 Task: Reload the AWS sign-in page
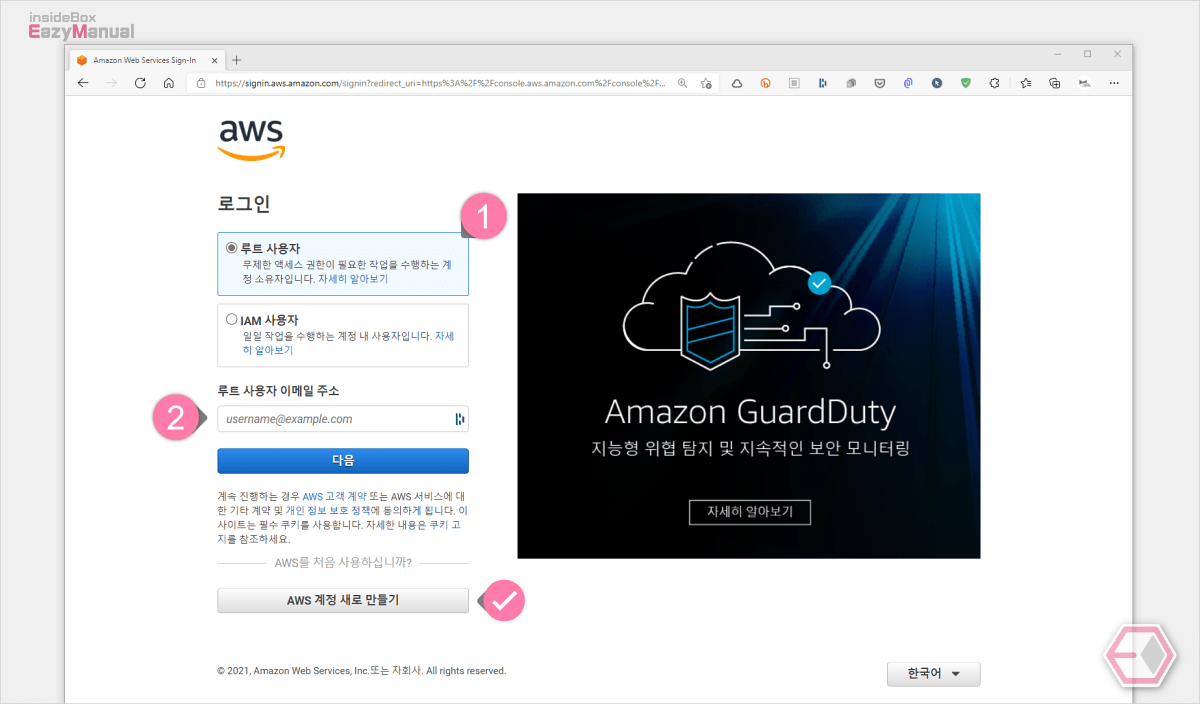[140, 83]
